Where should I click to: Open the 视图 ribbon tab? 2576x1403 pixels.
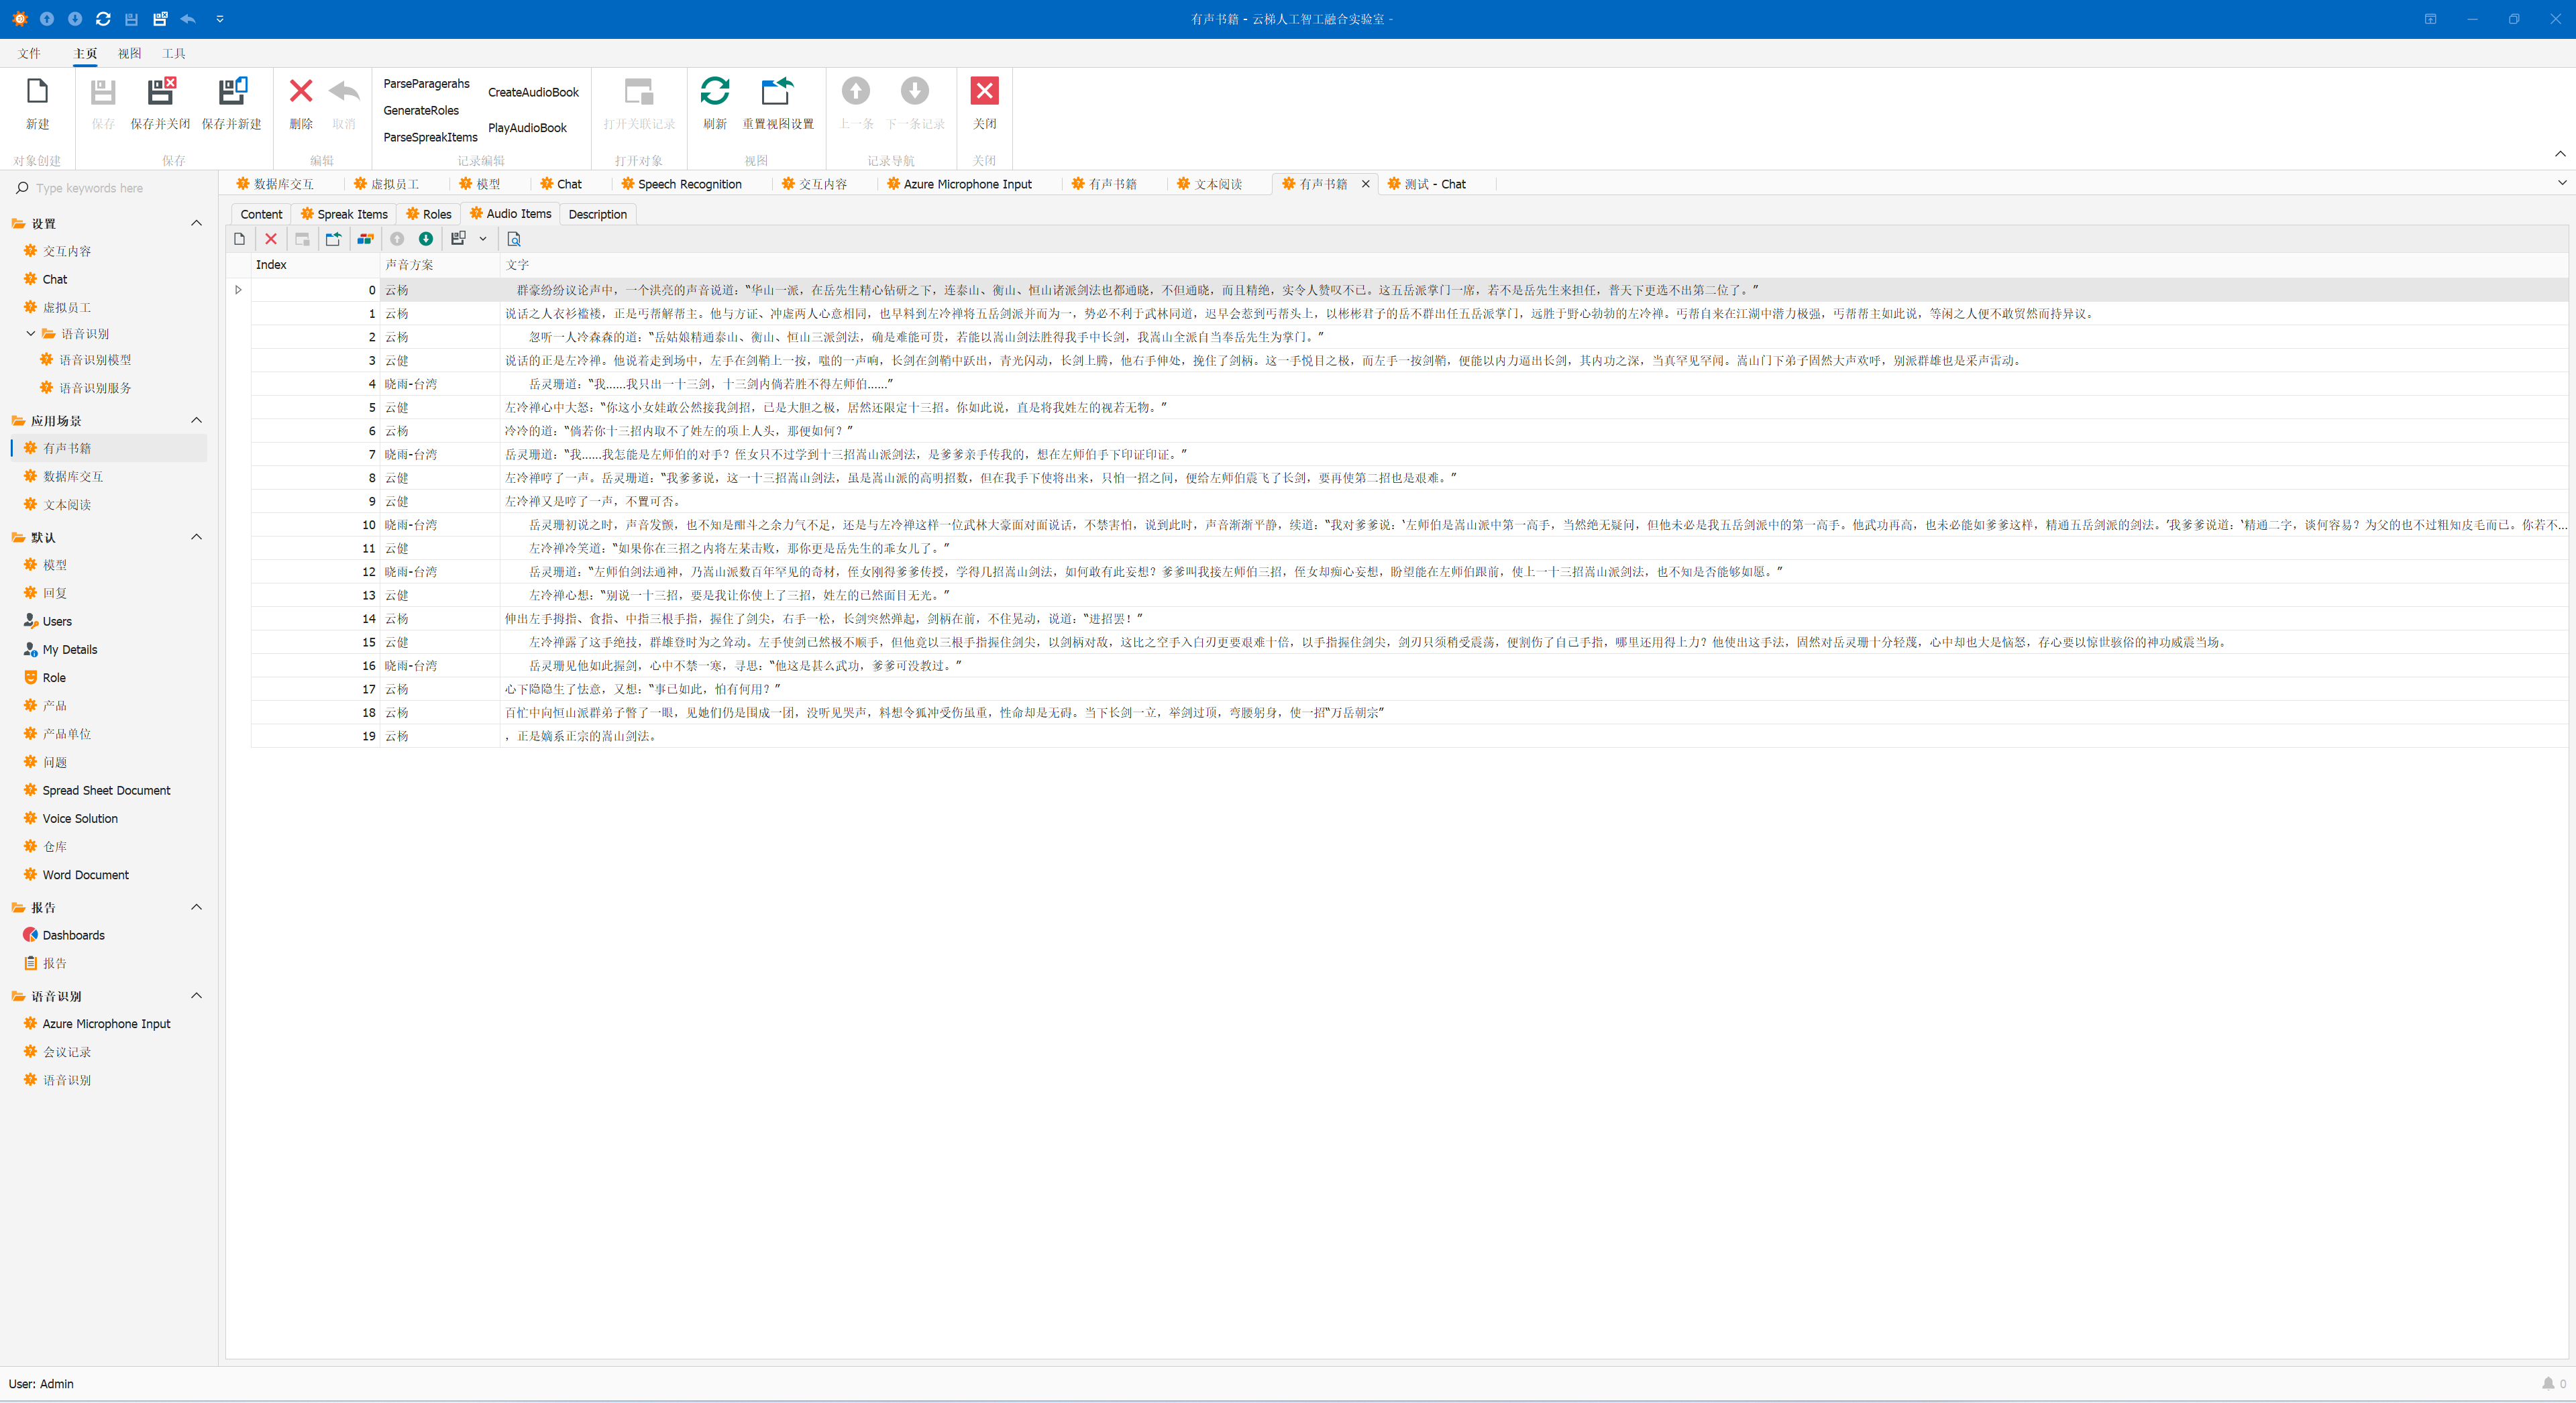129,53
